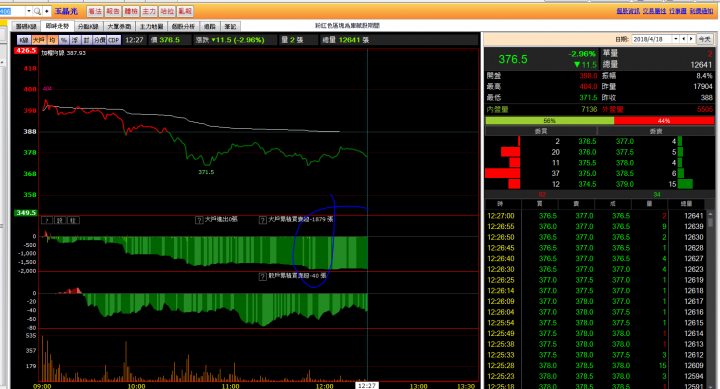Switch to the 主力籌圖 tab

coord(152,27)
